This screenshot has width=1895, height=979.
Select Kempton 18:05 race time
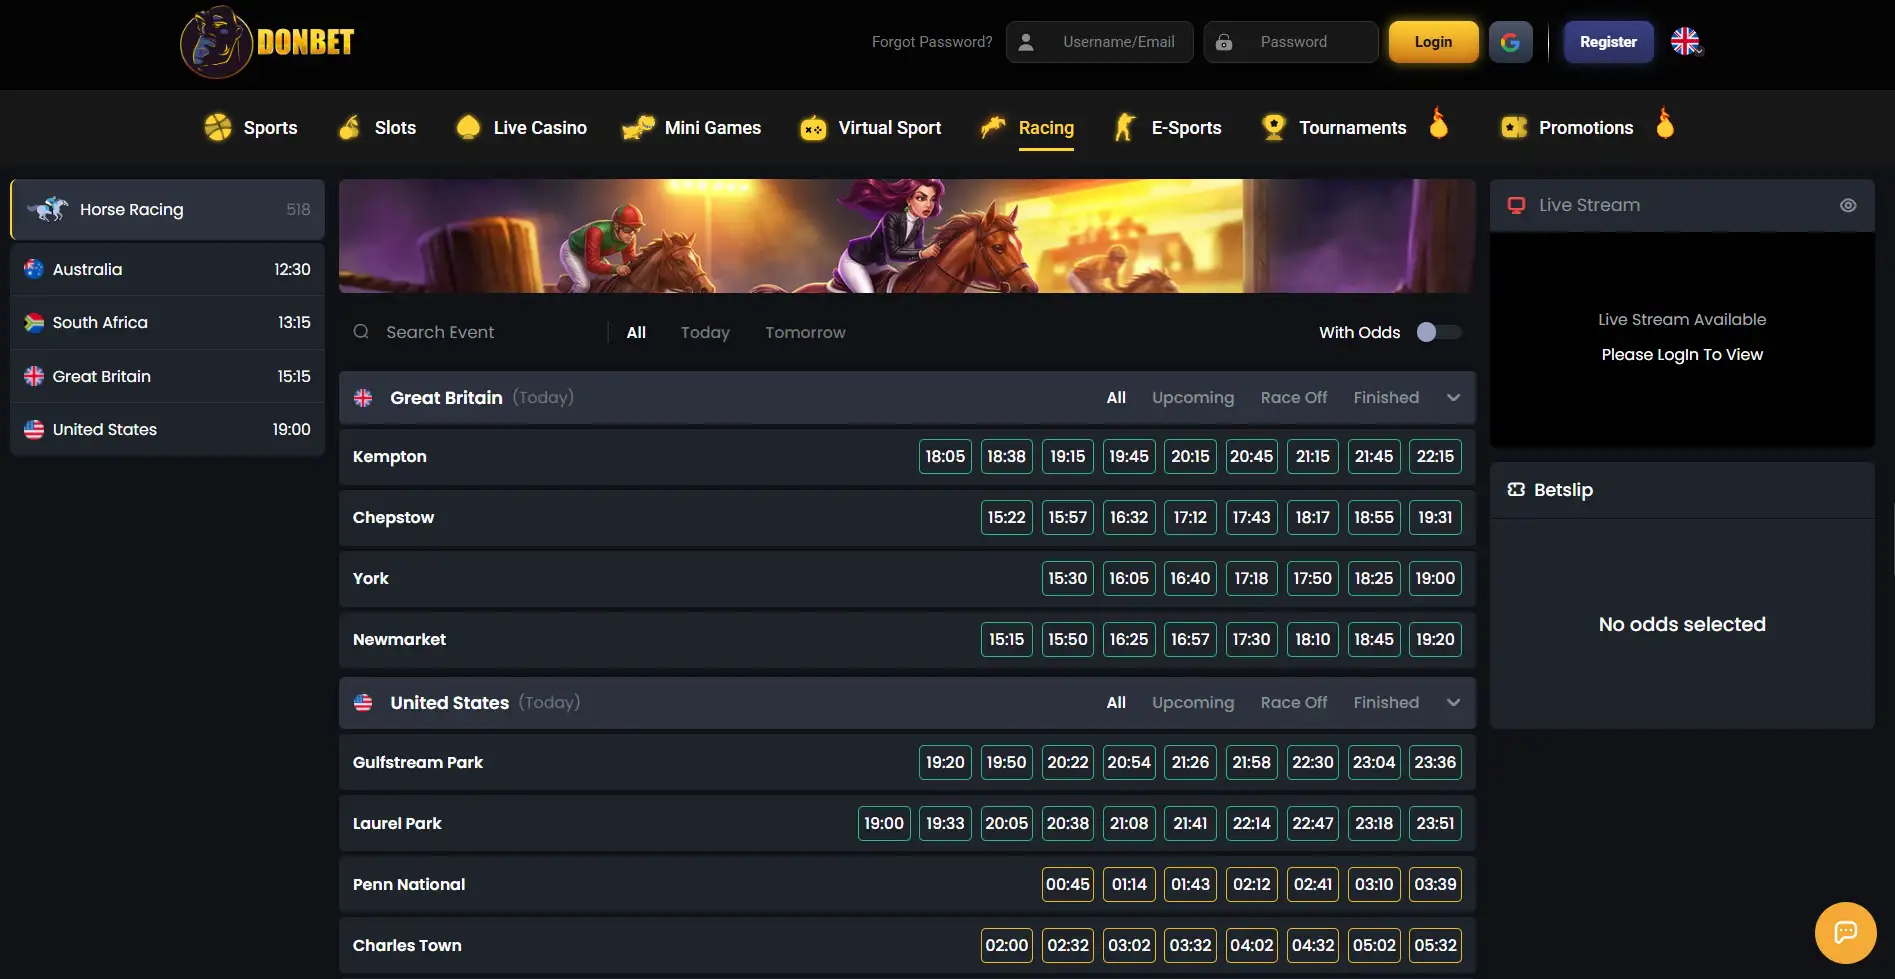(945, 456)
